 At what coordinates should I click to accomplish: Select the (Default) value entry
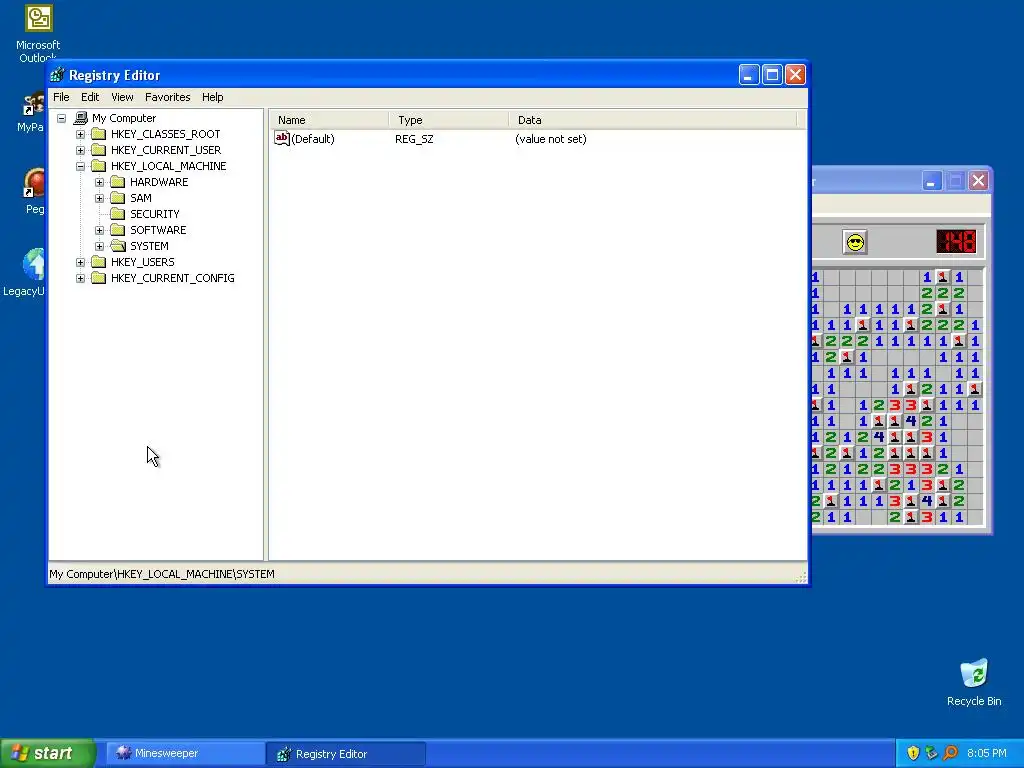click(313, 139)
